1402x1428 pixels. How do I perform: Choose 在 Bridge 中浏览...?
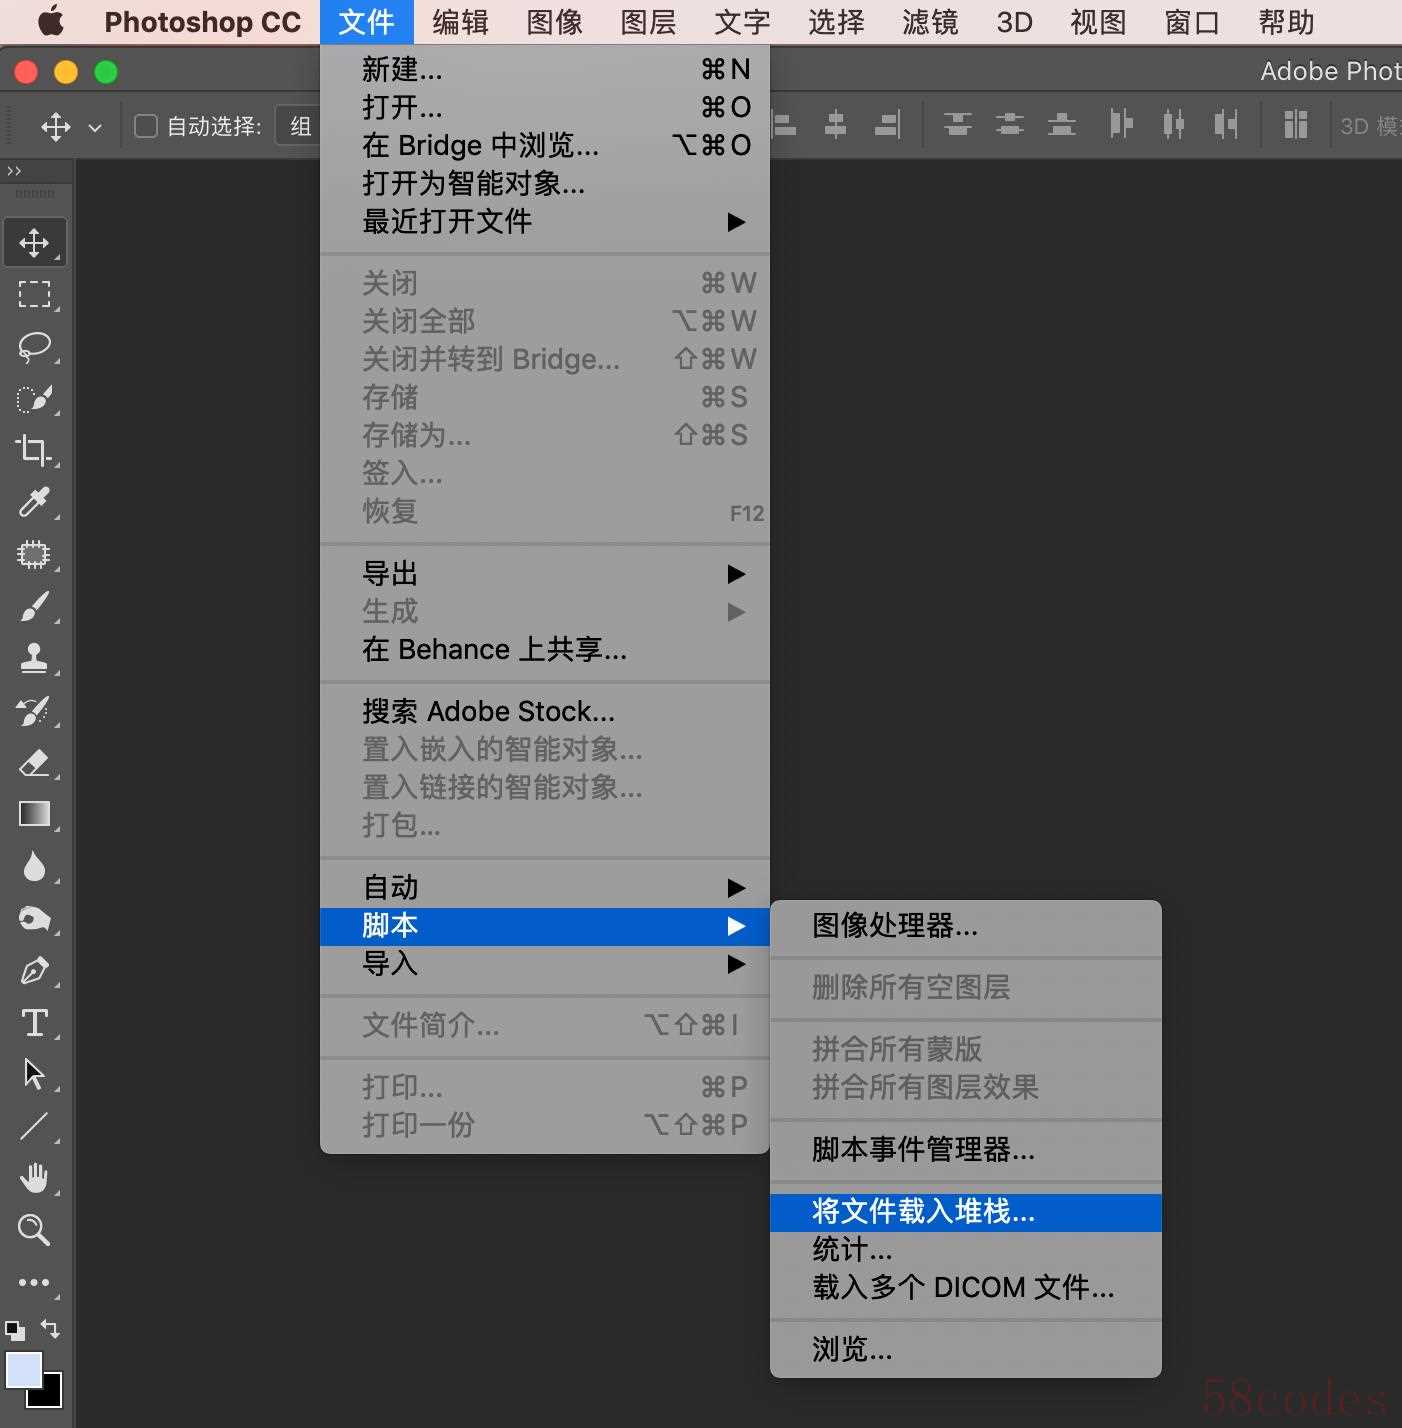point(545,146)
